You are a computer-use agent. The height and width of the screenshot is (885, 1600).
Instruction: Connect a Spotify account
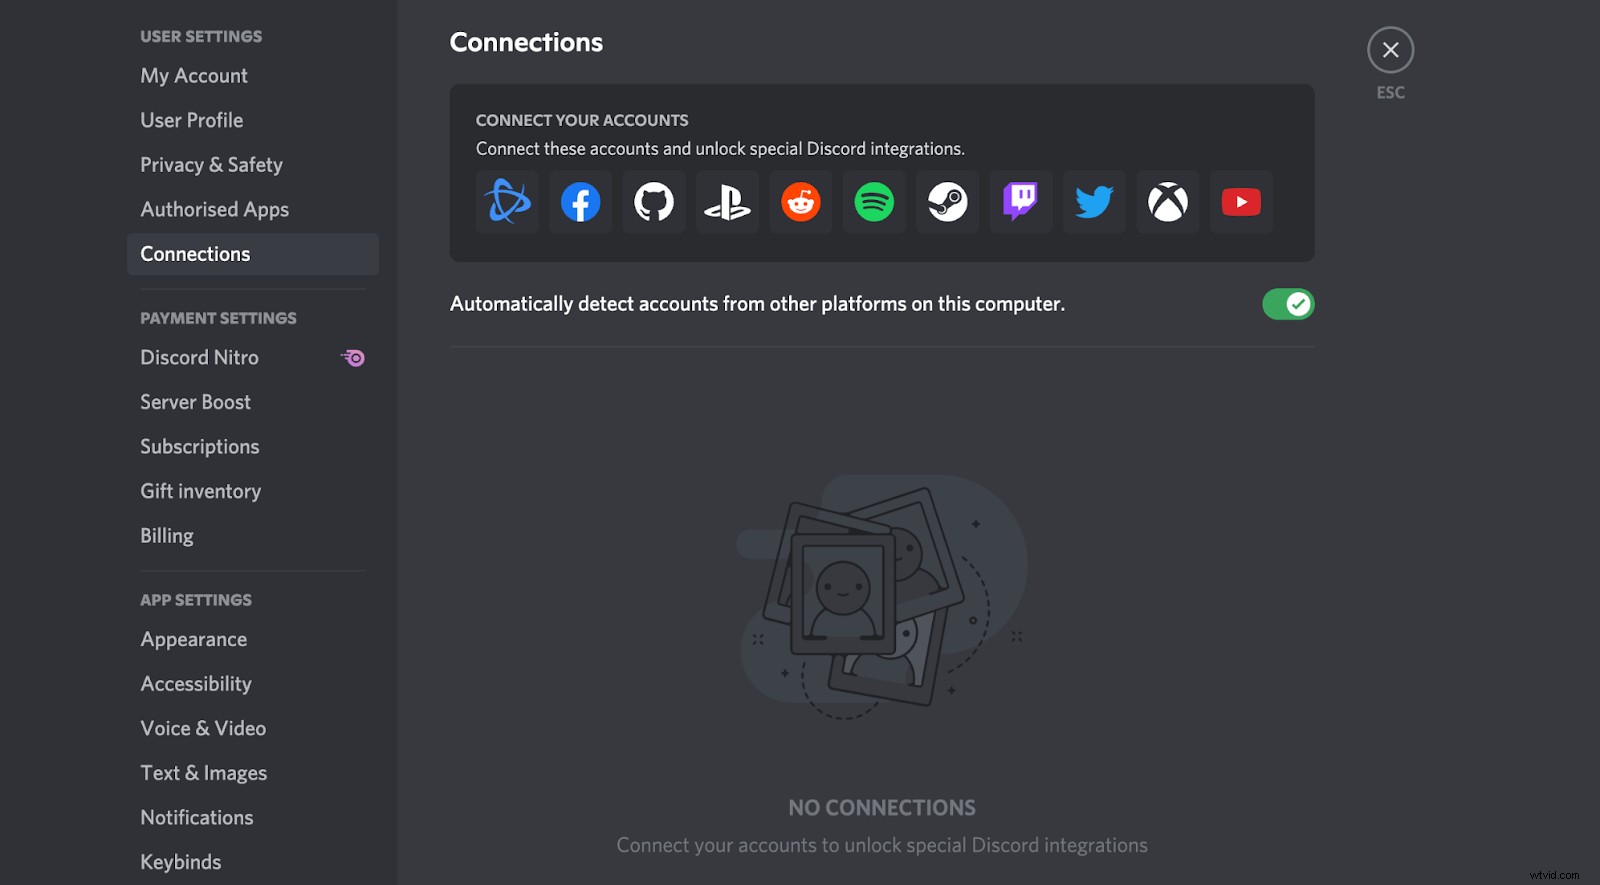pyautogui.click(x=874, y=202)
